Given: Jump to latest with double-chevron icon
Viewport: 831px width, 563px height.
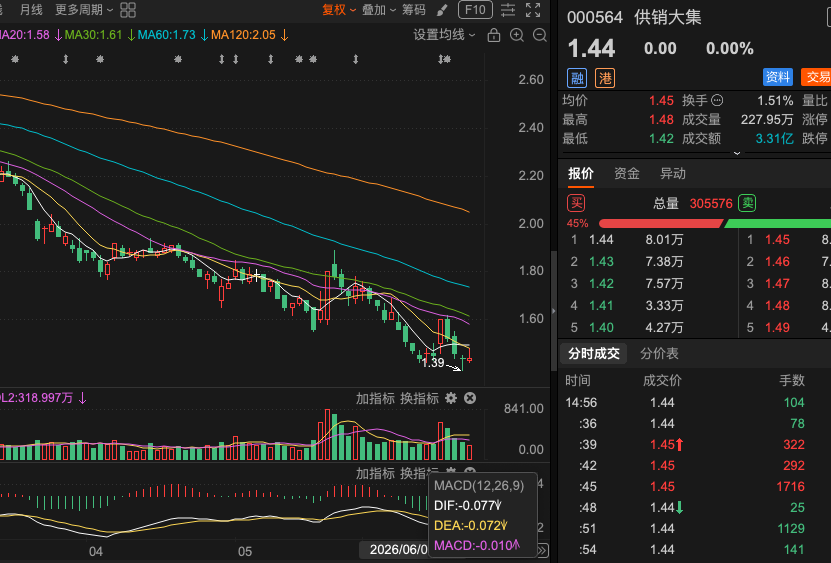Looking at the screenshot, I should (x=542, y=550).
